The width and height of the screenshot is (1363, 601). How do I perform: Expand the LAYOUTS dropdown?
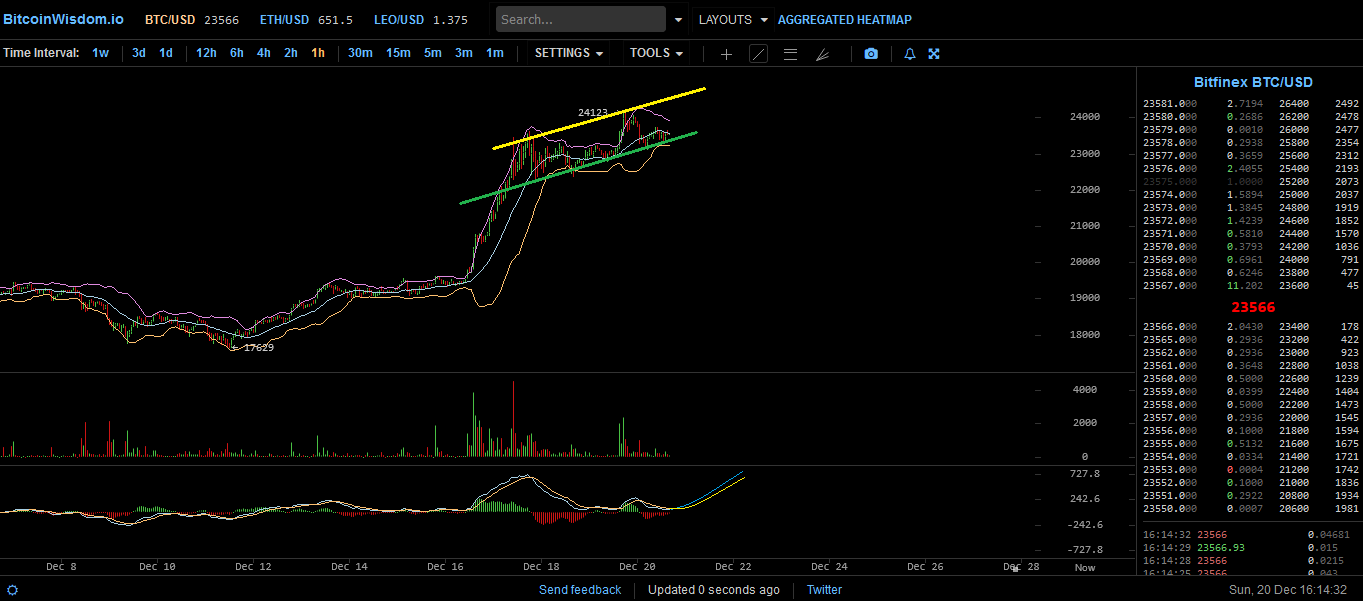734,19
